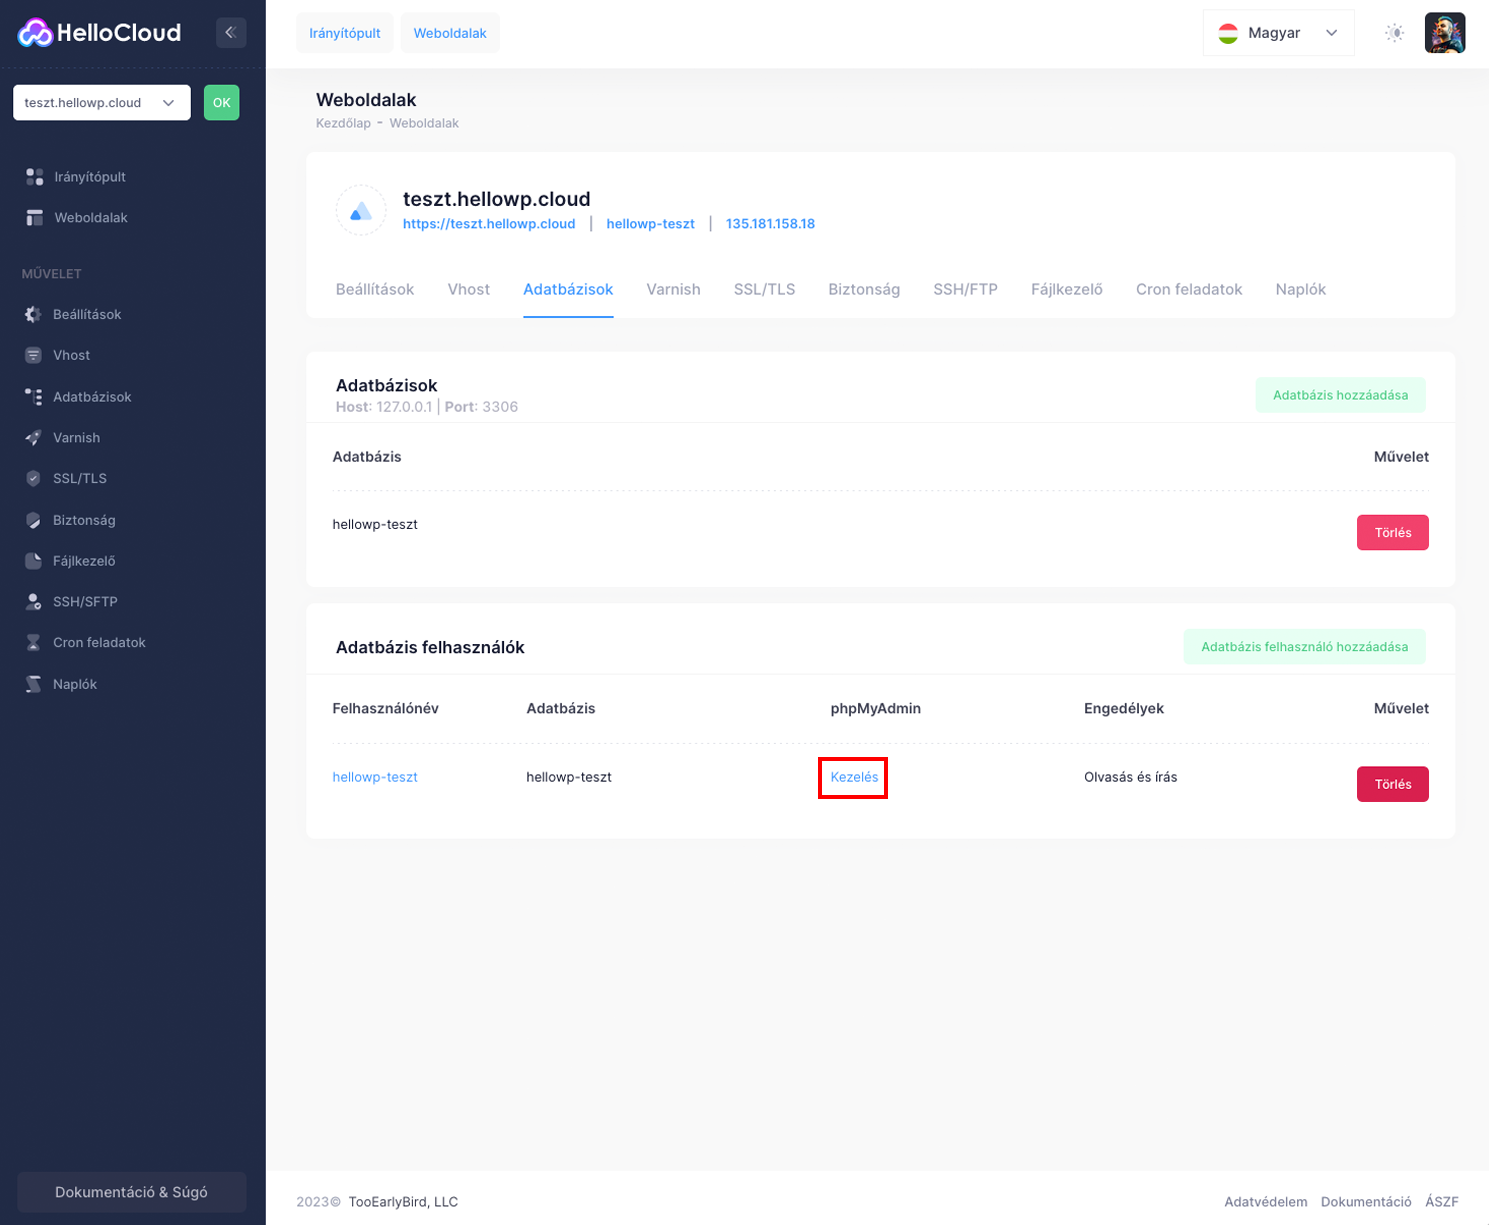1489x1225 pixels.
Task: Switch to the Biztonság tab
Action: coord(864,289)
